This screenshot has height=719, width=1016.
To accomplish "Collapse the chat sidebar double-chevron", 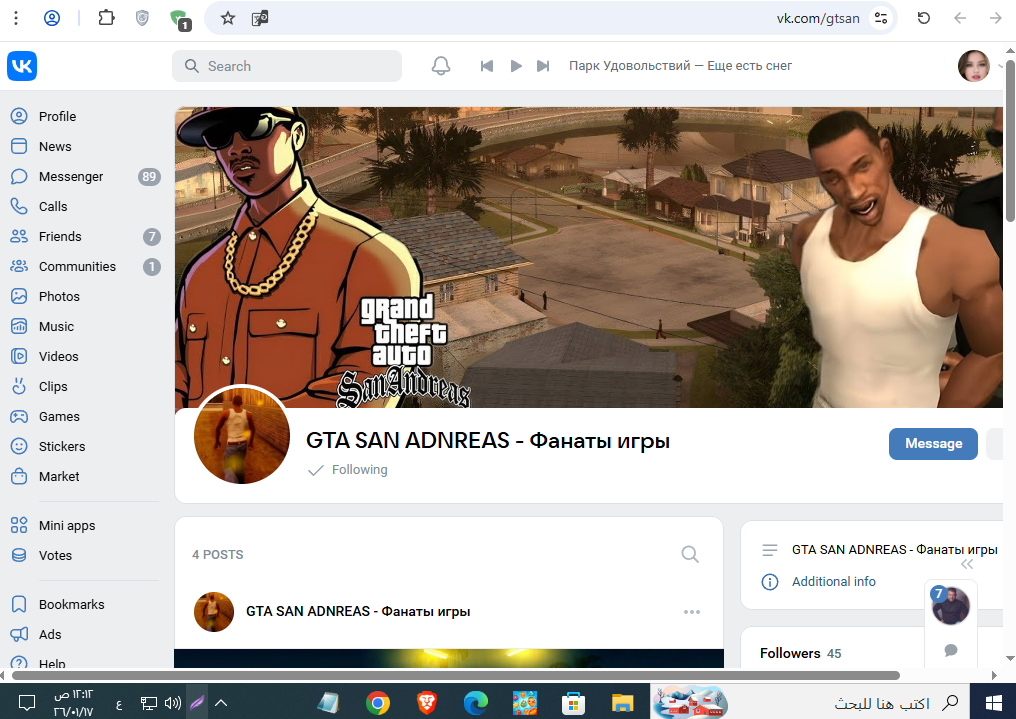I will (x=967, y=564).
